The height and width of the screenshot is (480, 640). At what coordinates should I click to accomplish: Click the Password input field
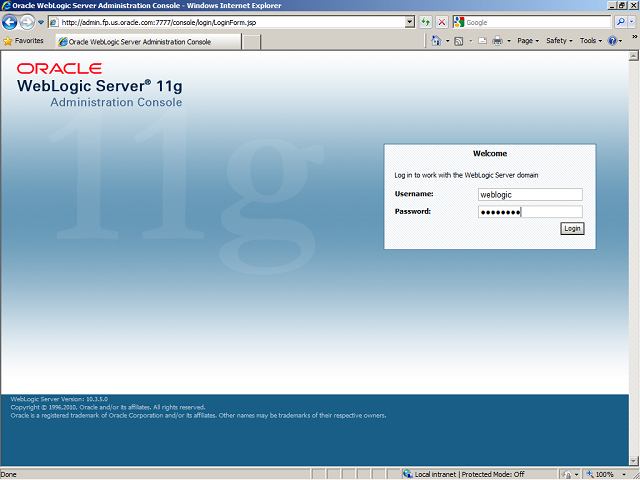pyautogui.click(x=529, y=212)
